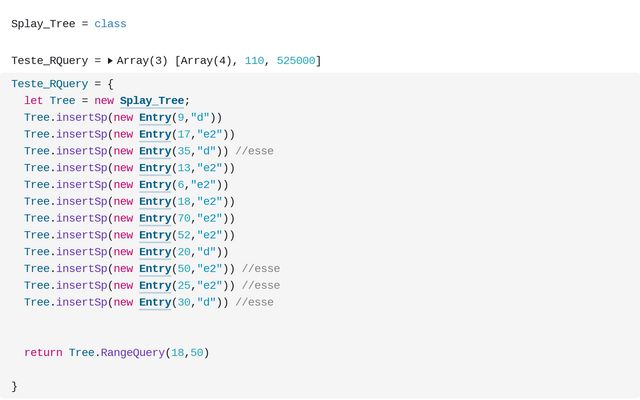Click the Entry link in Entry(25,"e2")
The height and width of the screenshot is (400, 640).
click(x=155, y=285)
